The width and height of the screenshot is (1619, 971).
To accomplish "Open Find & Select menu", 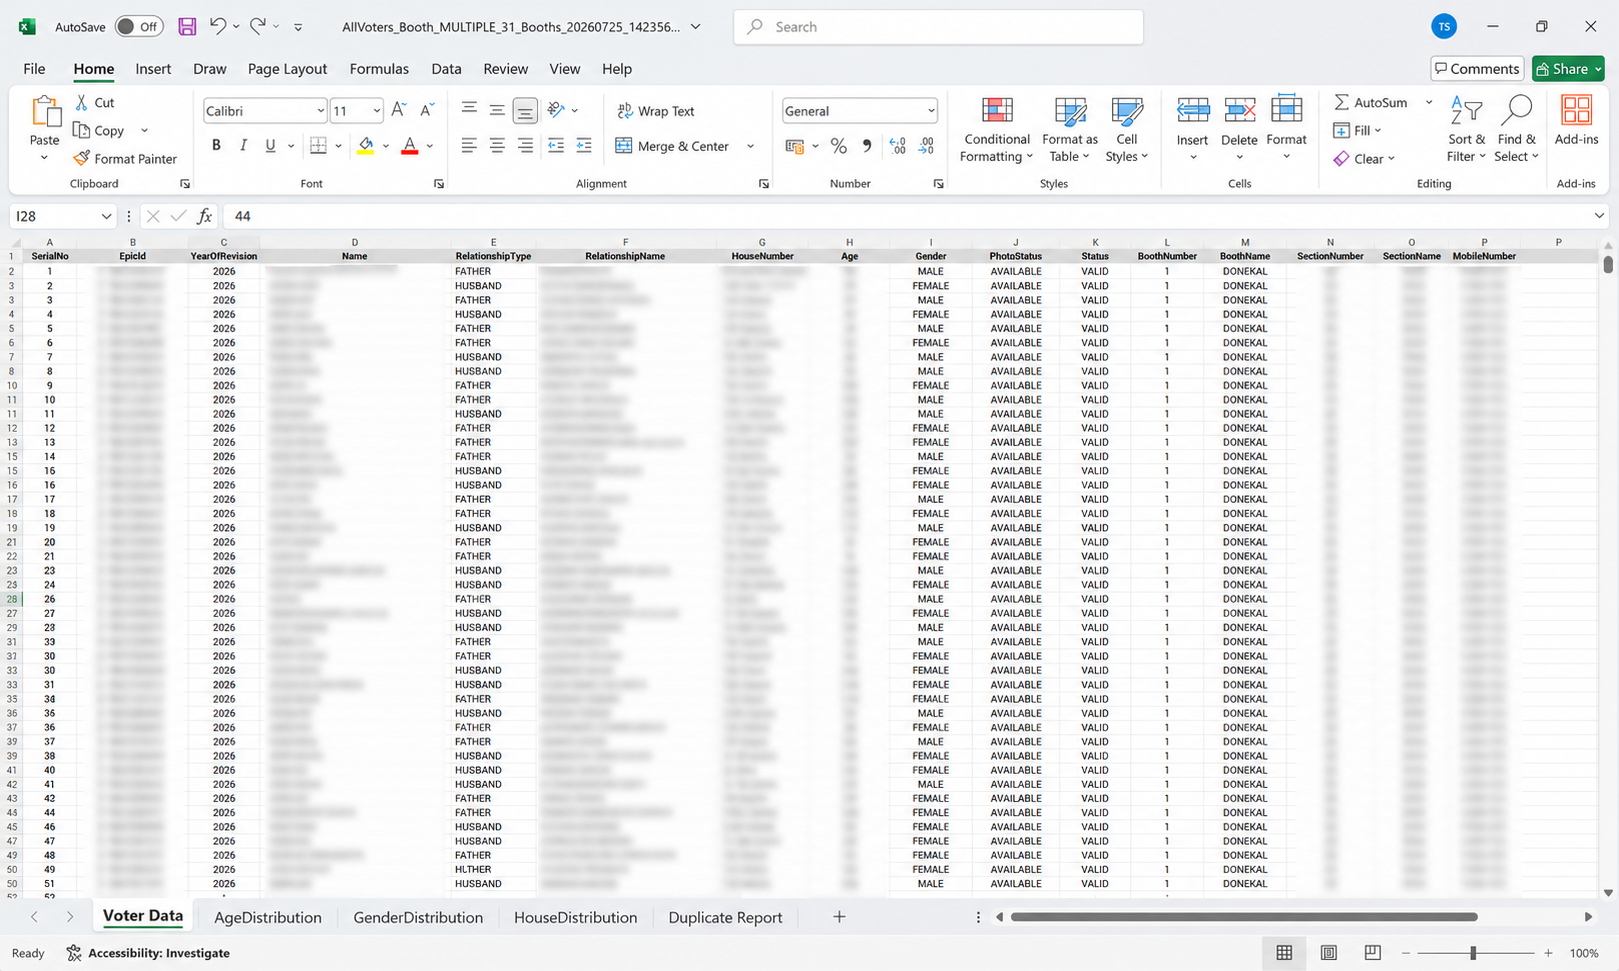I will [1517, 130].
